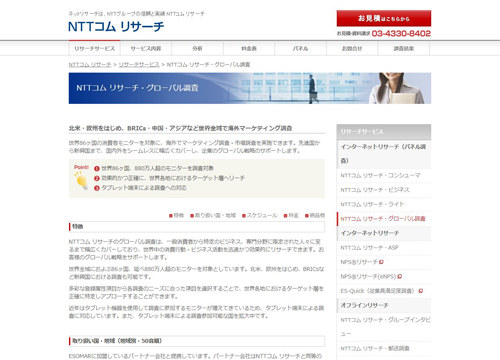The width and height of the screenshot is (500, 360).
Task: Click external link icon beside ES-Quick
Action: point(421,291)
